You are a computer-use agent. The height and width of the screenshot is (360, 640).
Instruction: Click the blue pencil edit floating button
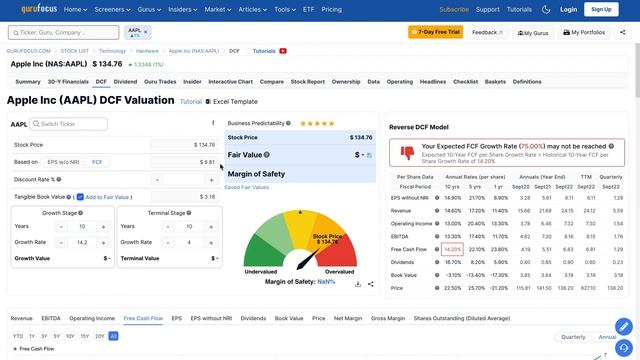coord(624,327)
